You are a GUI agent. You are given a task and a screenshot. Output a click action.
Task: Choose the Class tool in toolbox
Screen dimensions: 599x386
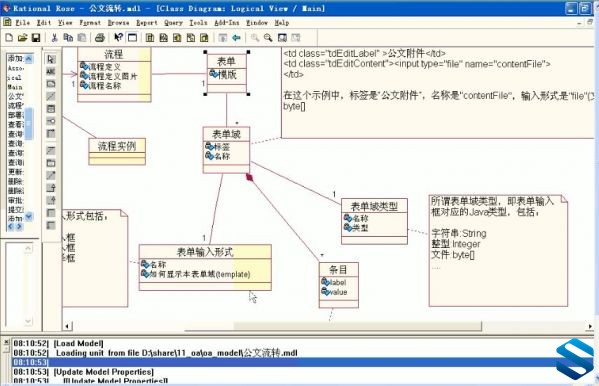[51, 109]
